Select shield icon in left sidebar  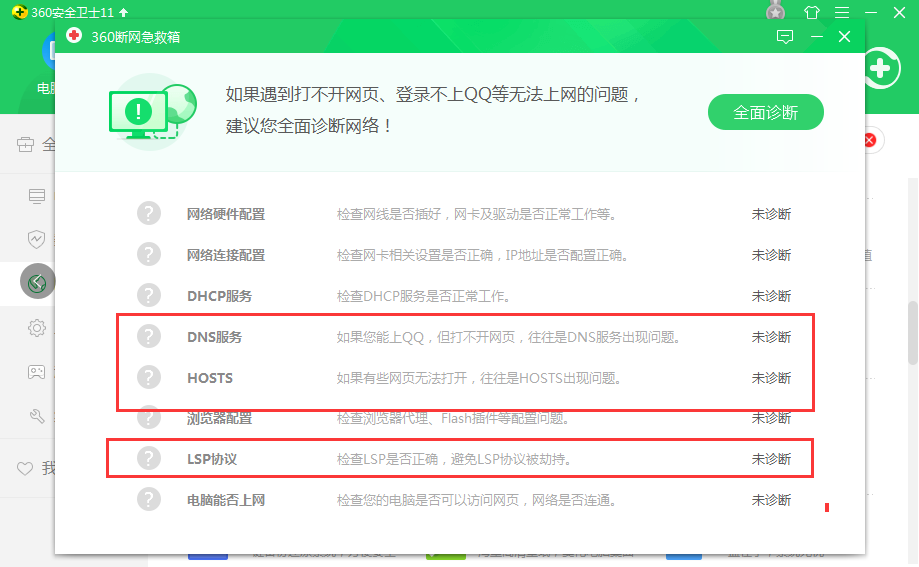(x=36, y=239)
